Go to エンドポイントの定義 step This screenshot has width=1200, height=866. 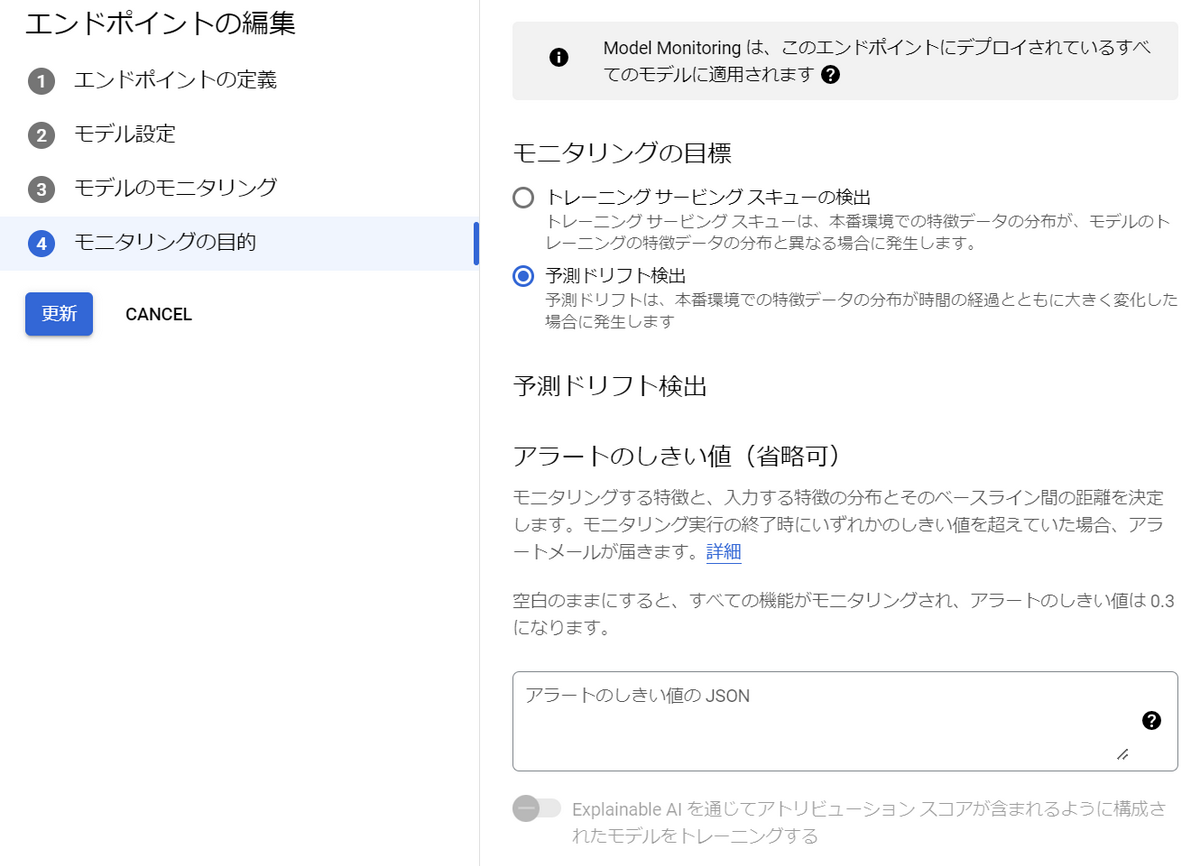(x=175, y=80)
